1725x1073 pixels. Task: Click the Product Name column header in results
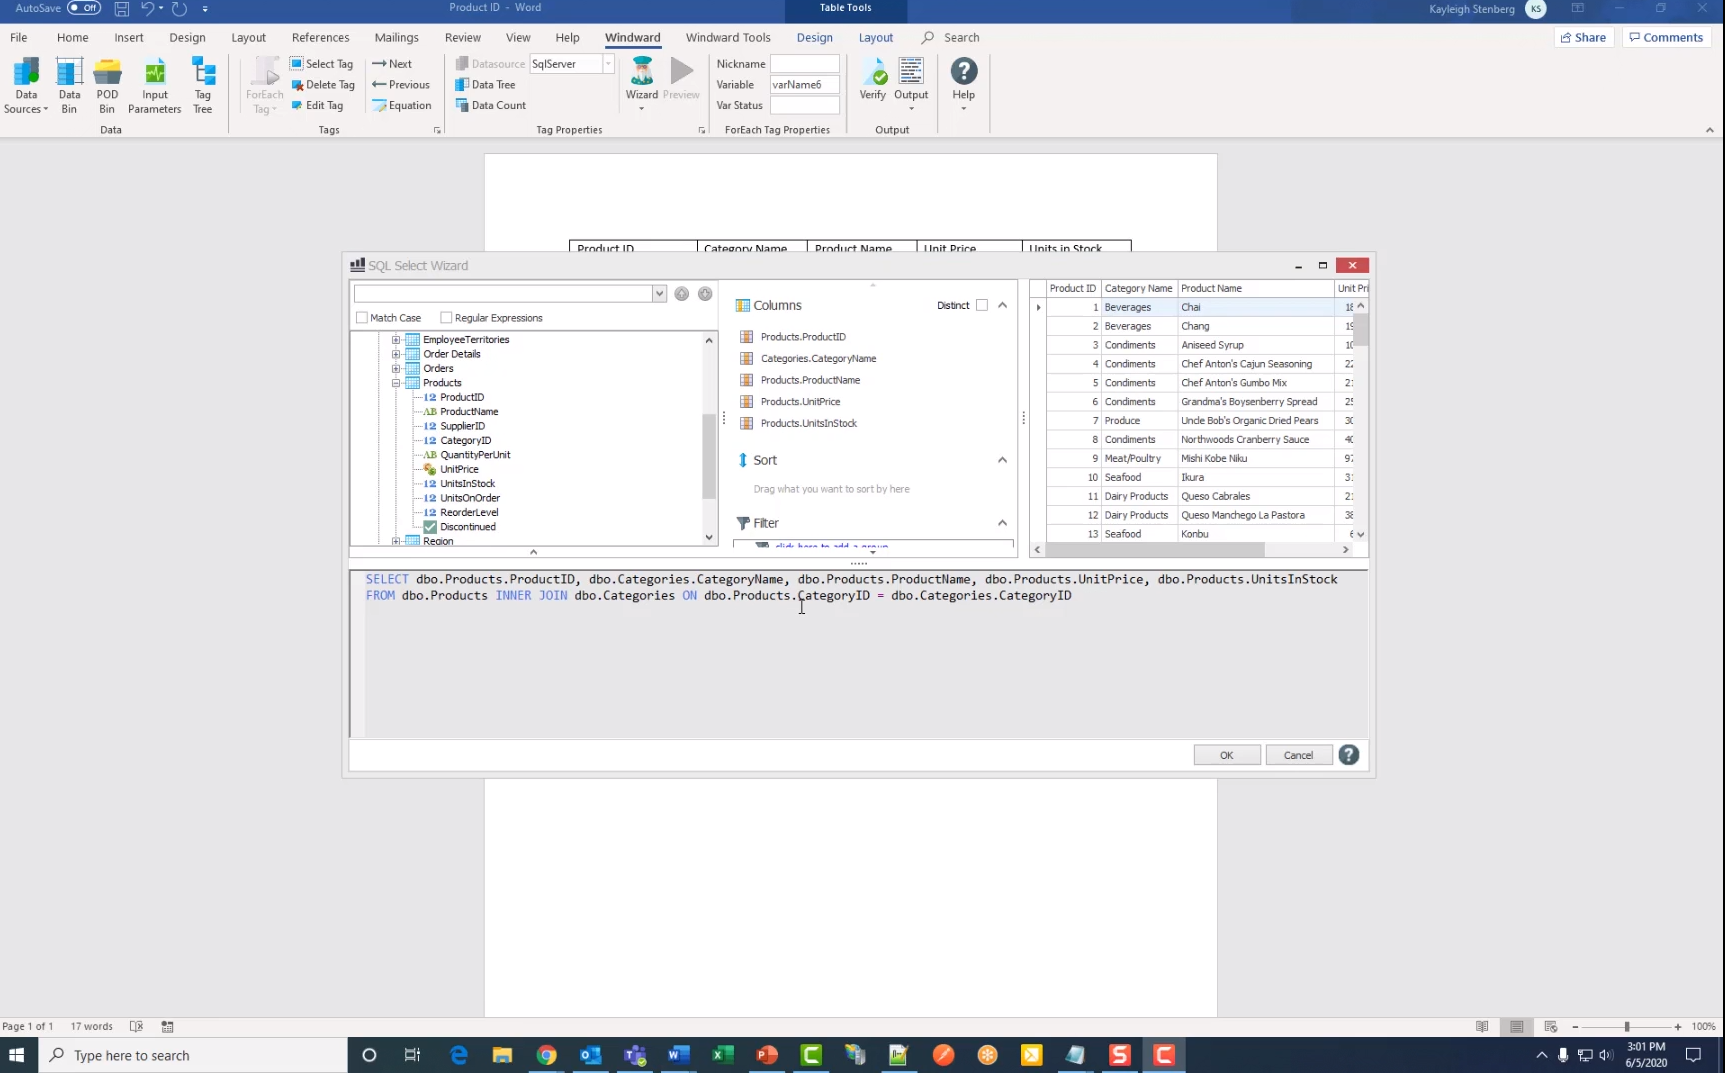pyautogui.click(x=1256, y=288)
